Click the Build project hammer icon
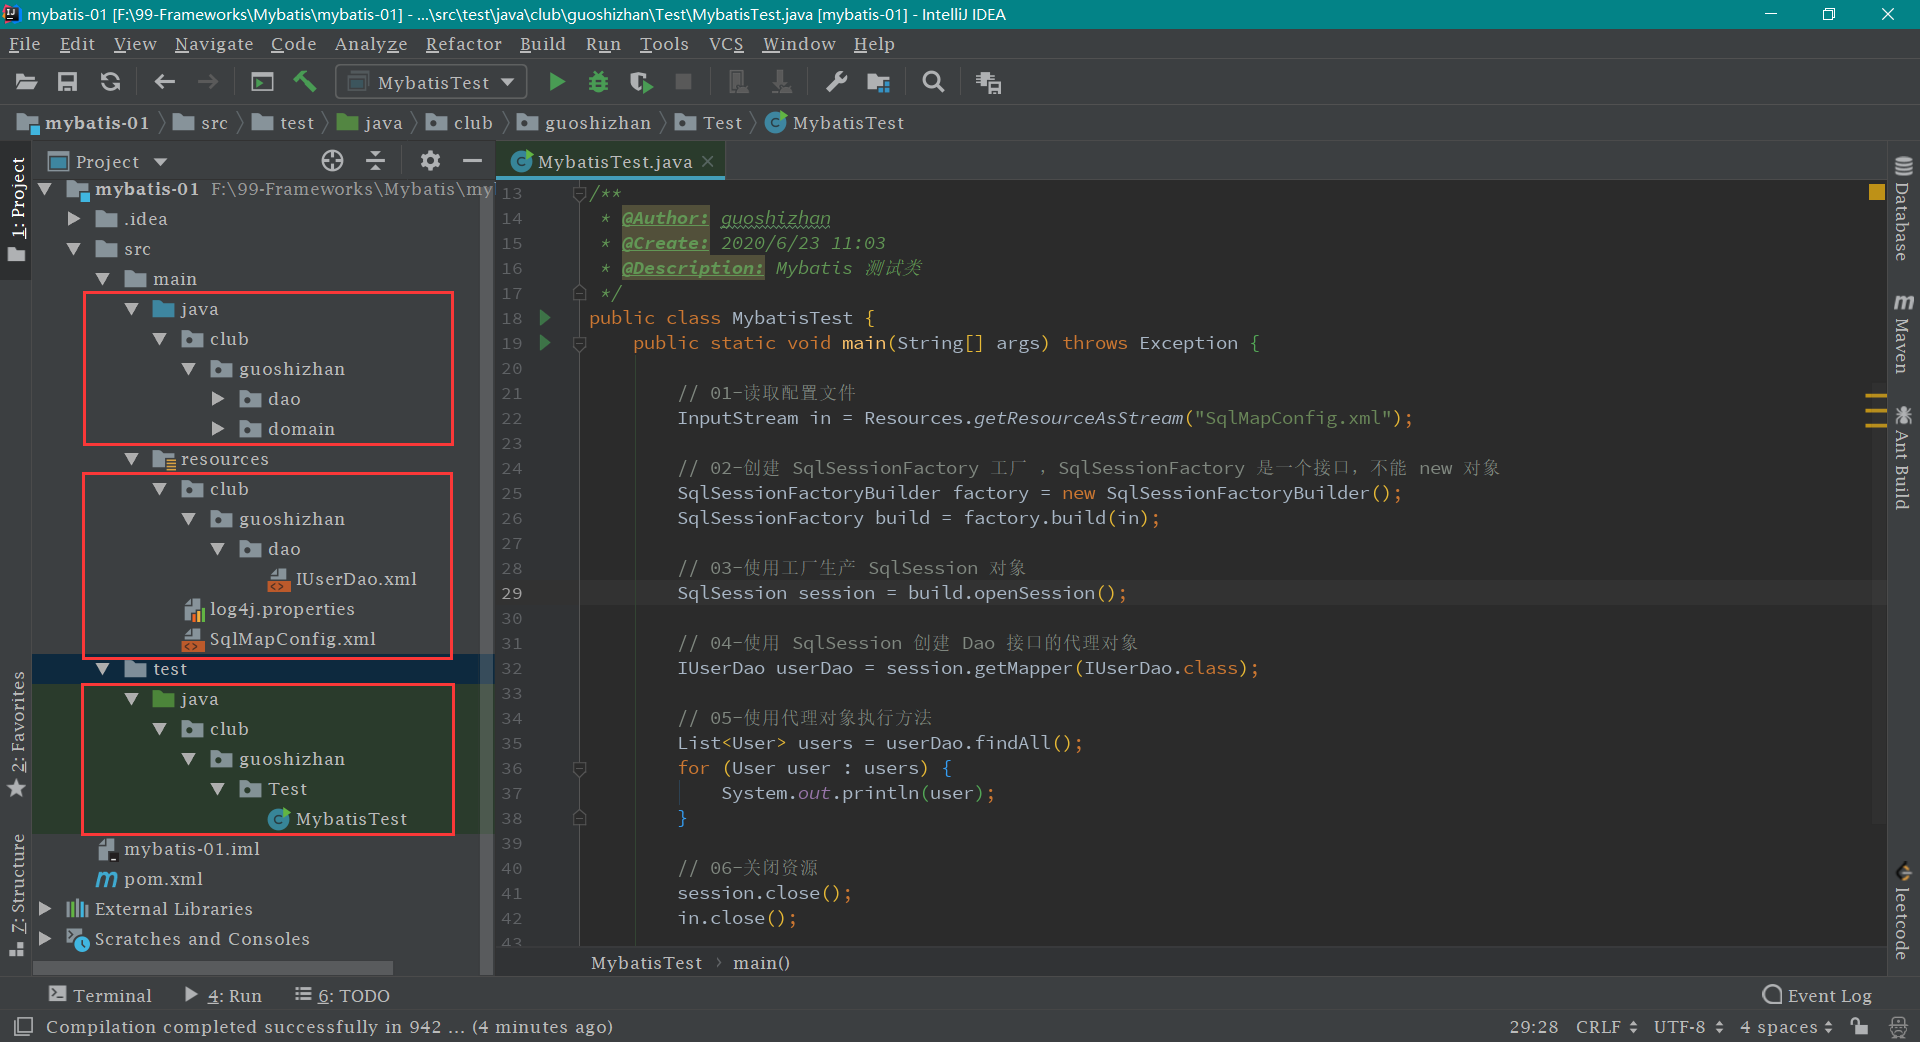 (x=305, y=82)
